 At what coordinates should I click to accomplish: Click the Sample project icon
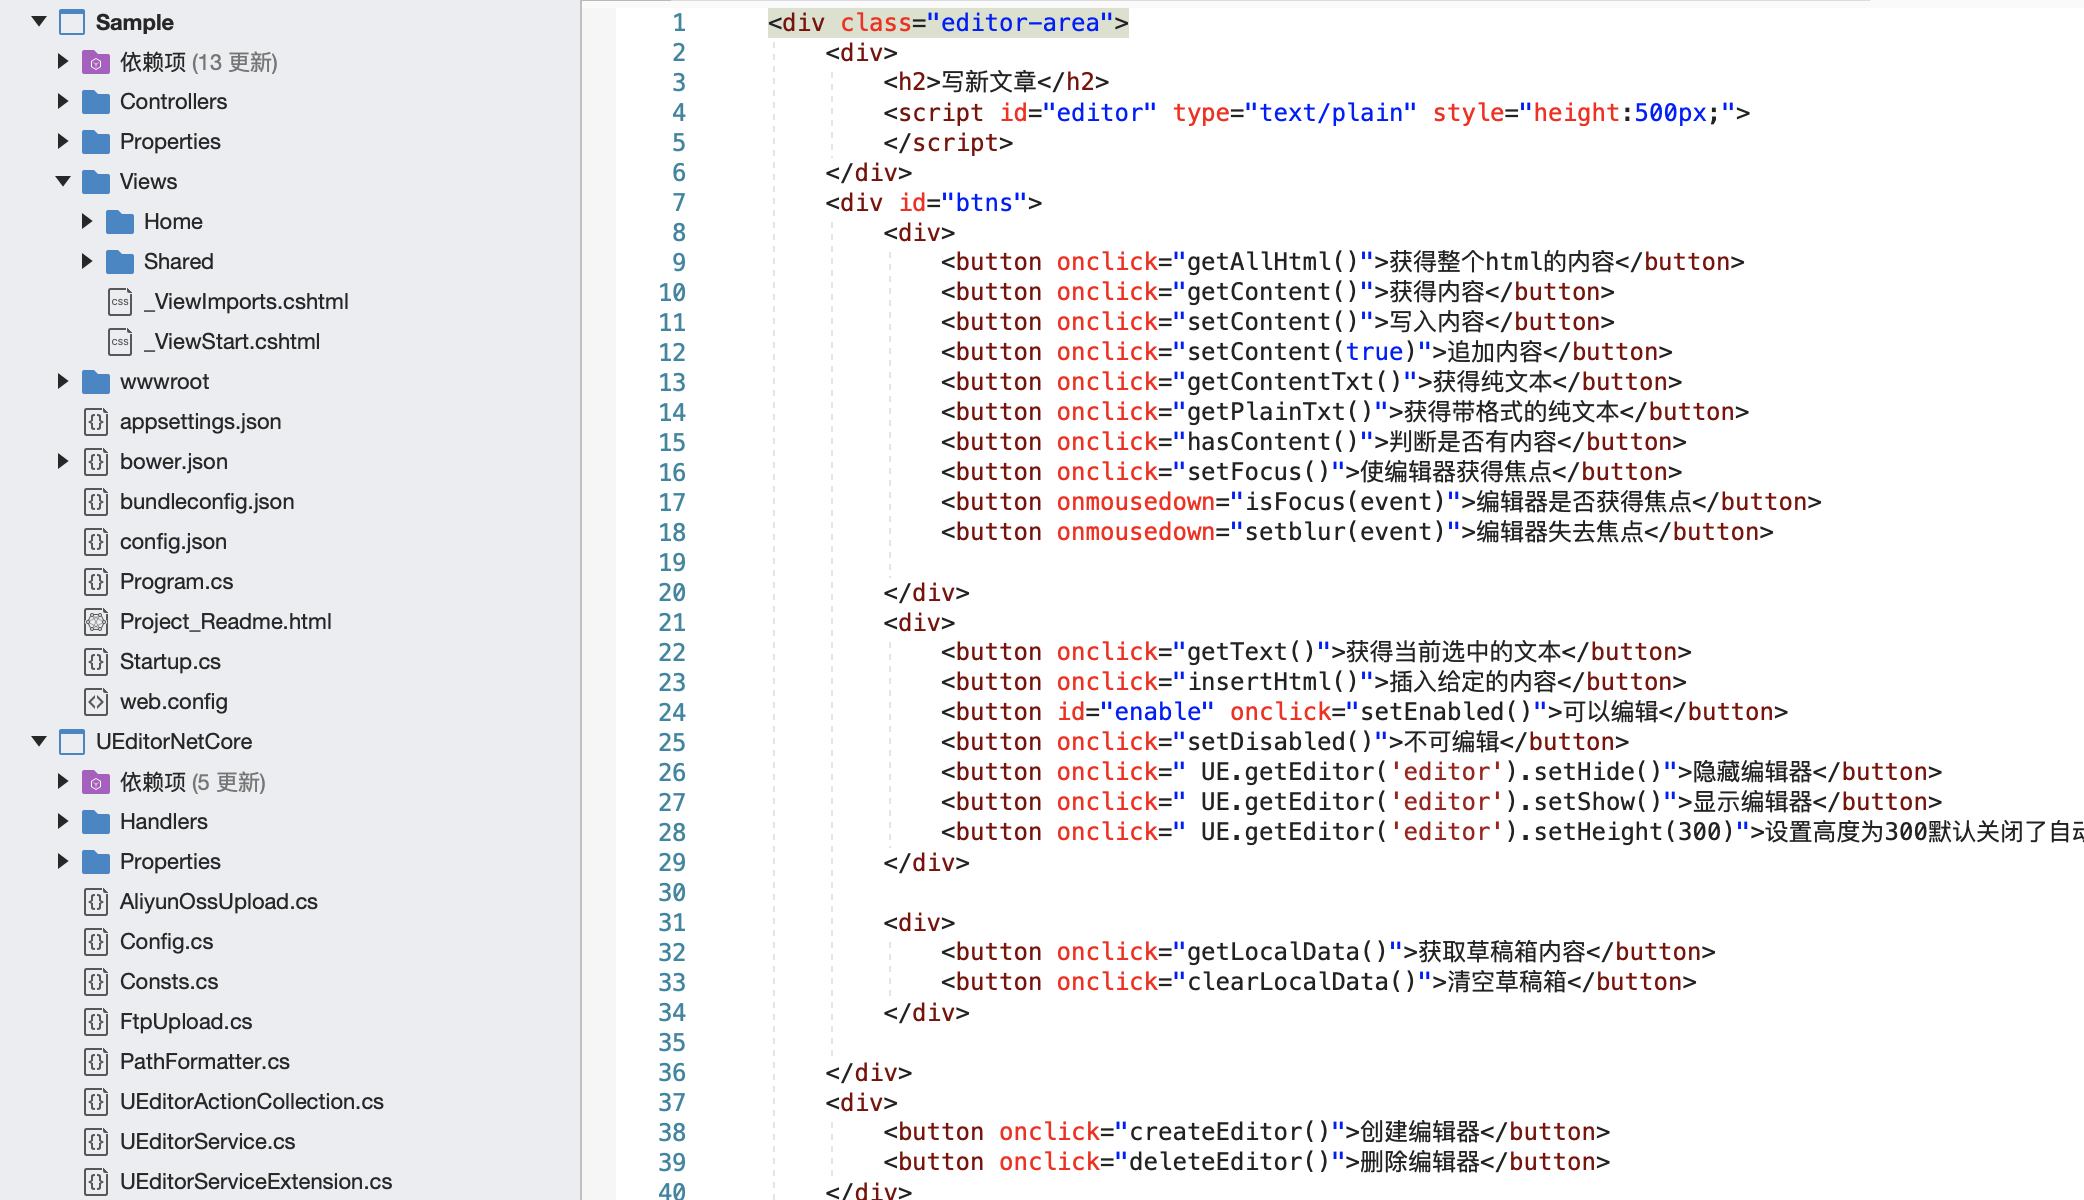[x=72, y=22]
